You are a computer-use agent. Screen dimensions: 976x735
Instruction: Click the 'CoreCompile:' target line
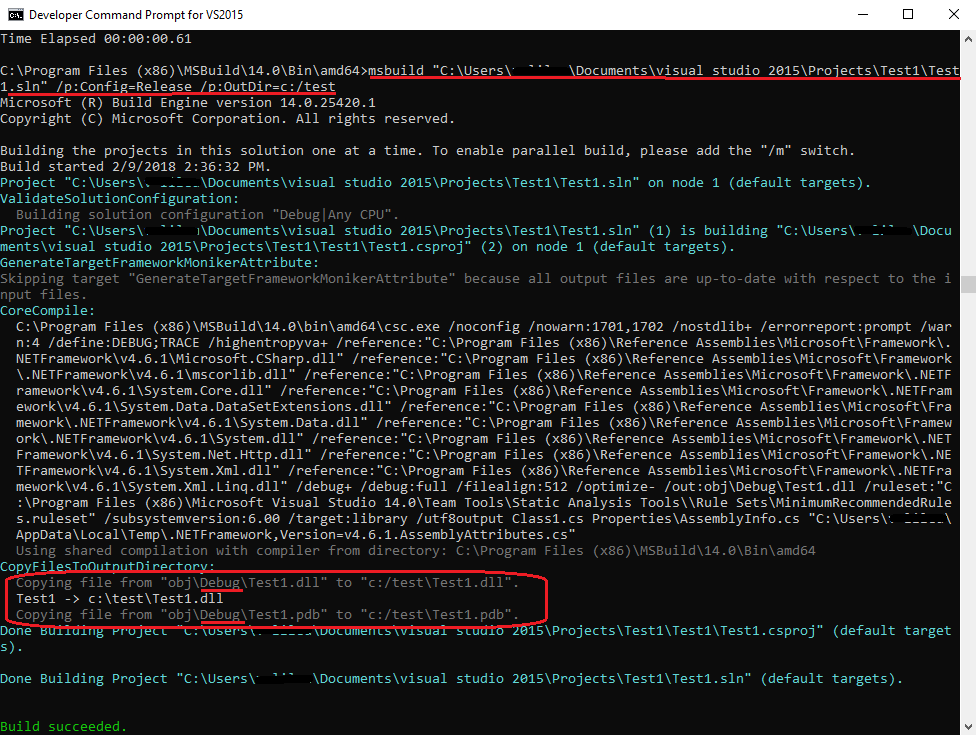pyautogui.click(x=47, y=311)
